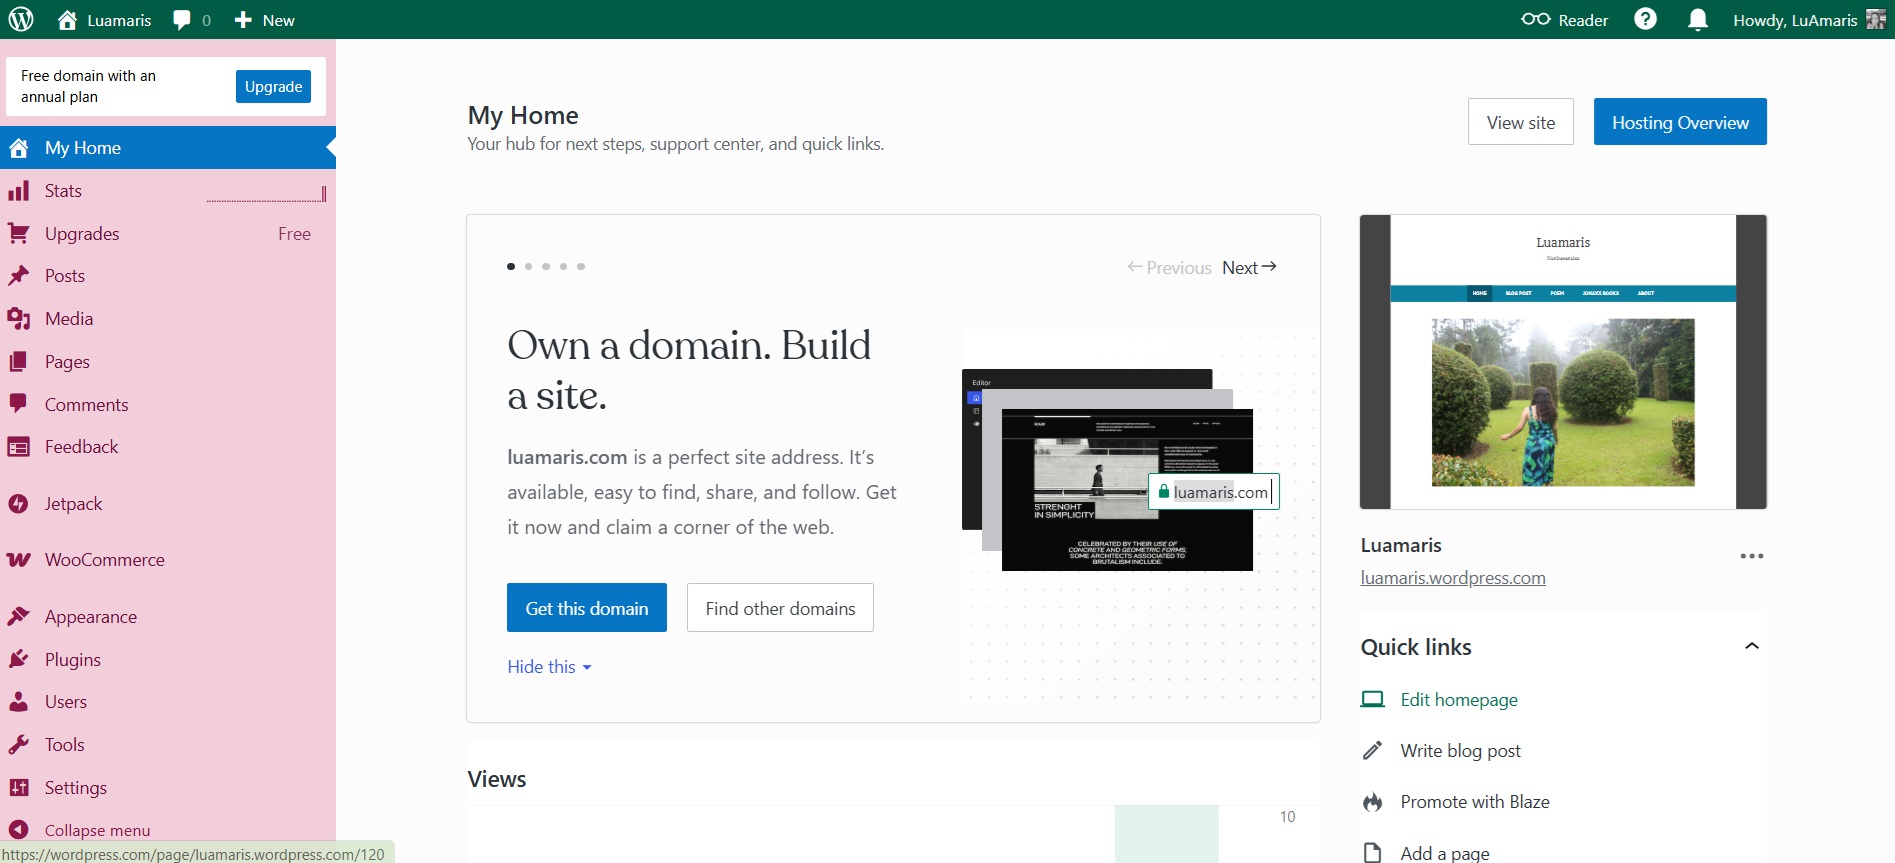The height and width of the screenshot is (863, 1895).
Task: Click the View site button
Action: (1520, 122)
